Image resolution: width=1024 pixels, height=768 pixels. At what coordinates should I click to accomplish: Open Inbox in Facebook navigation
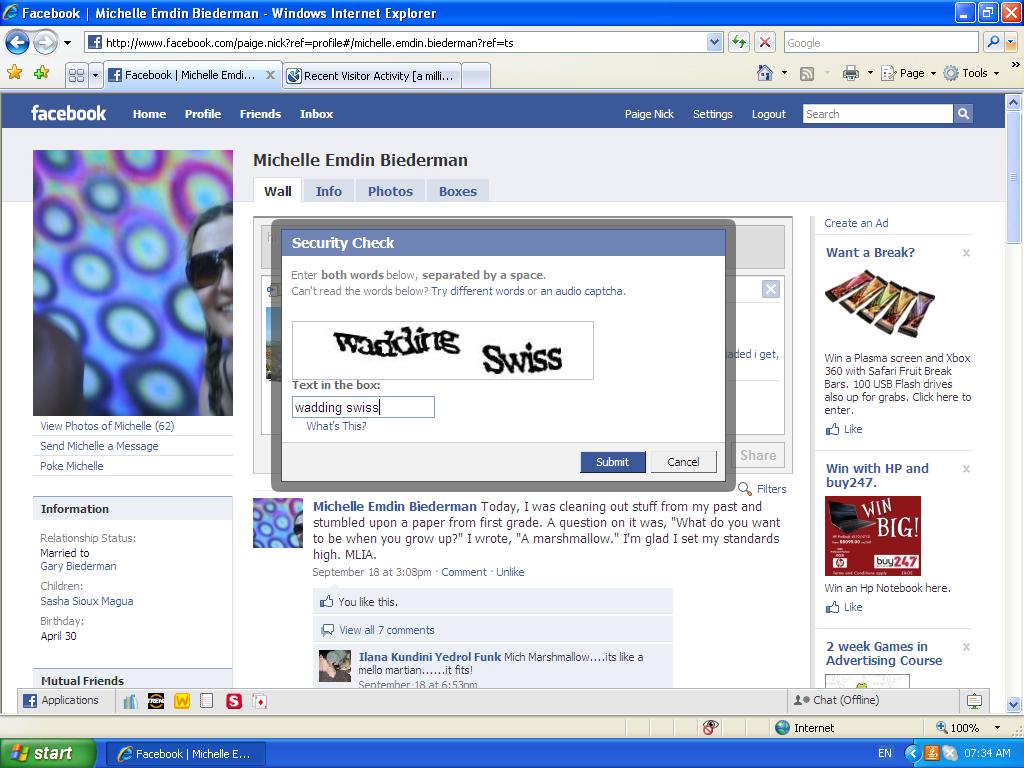[x=316, y=114]
